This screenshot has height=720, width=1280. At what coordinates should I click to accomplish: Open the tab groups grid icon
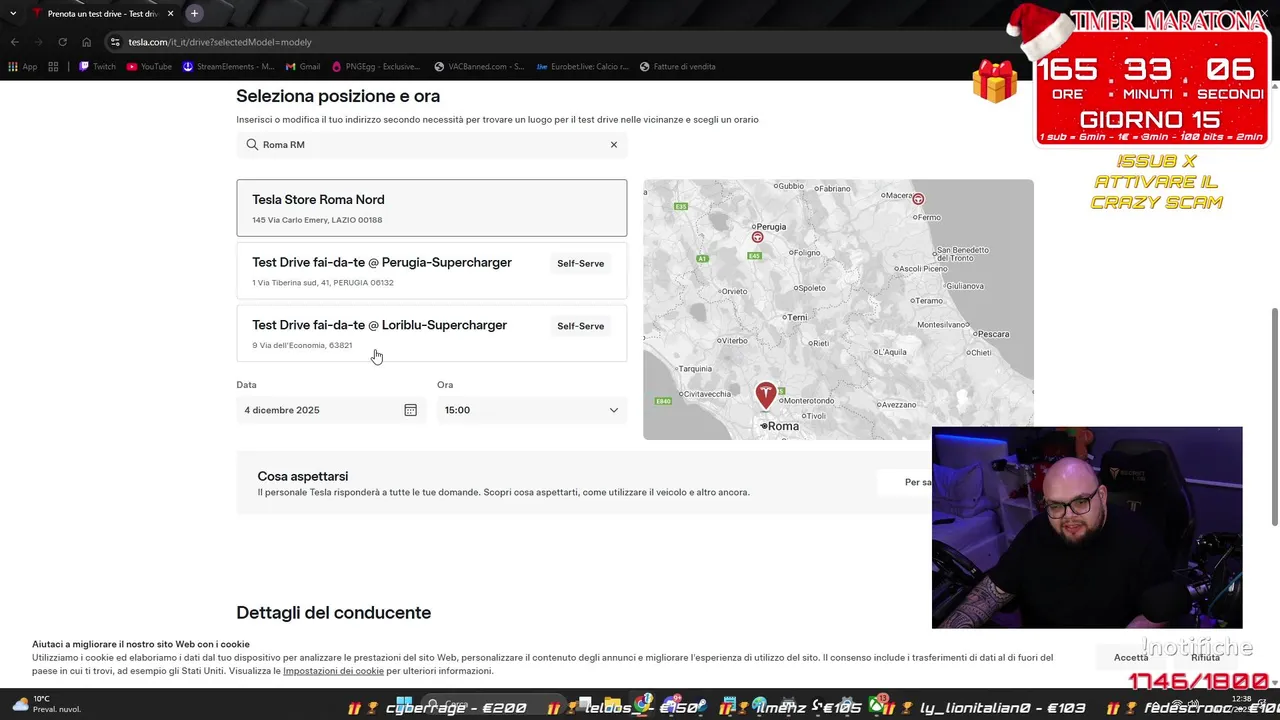tap(53, 67)
